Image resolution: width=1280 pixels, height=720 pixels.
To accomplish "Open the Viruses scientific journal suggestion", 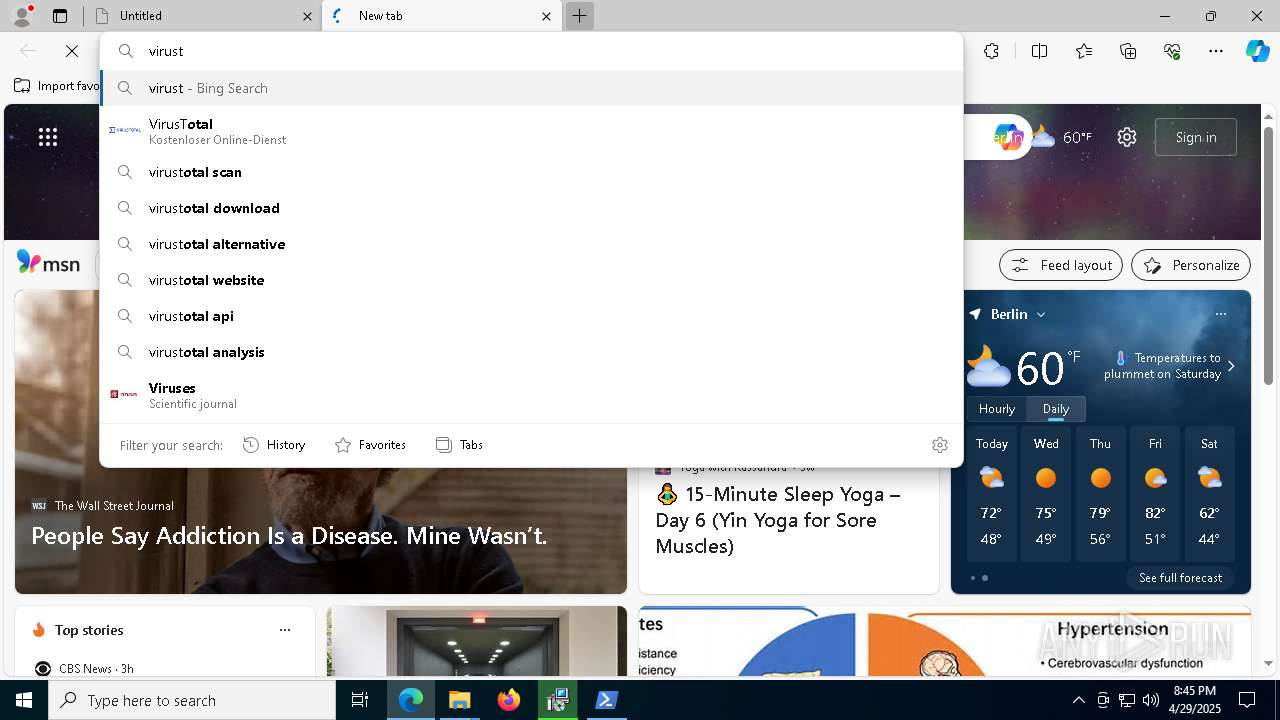I will tap(531, 395).
